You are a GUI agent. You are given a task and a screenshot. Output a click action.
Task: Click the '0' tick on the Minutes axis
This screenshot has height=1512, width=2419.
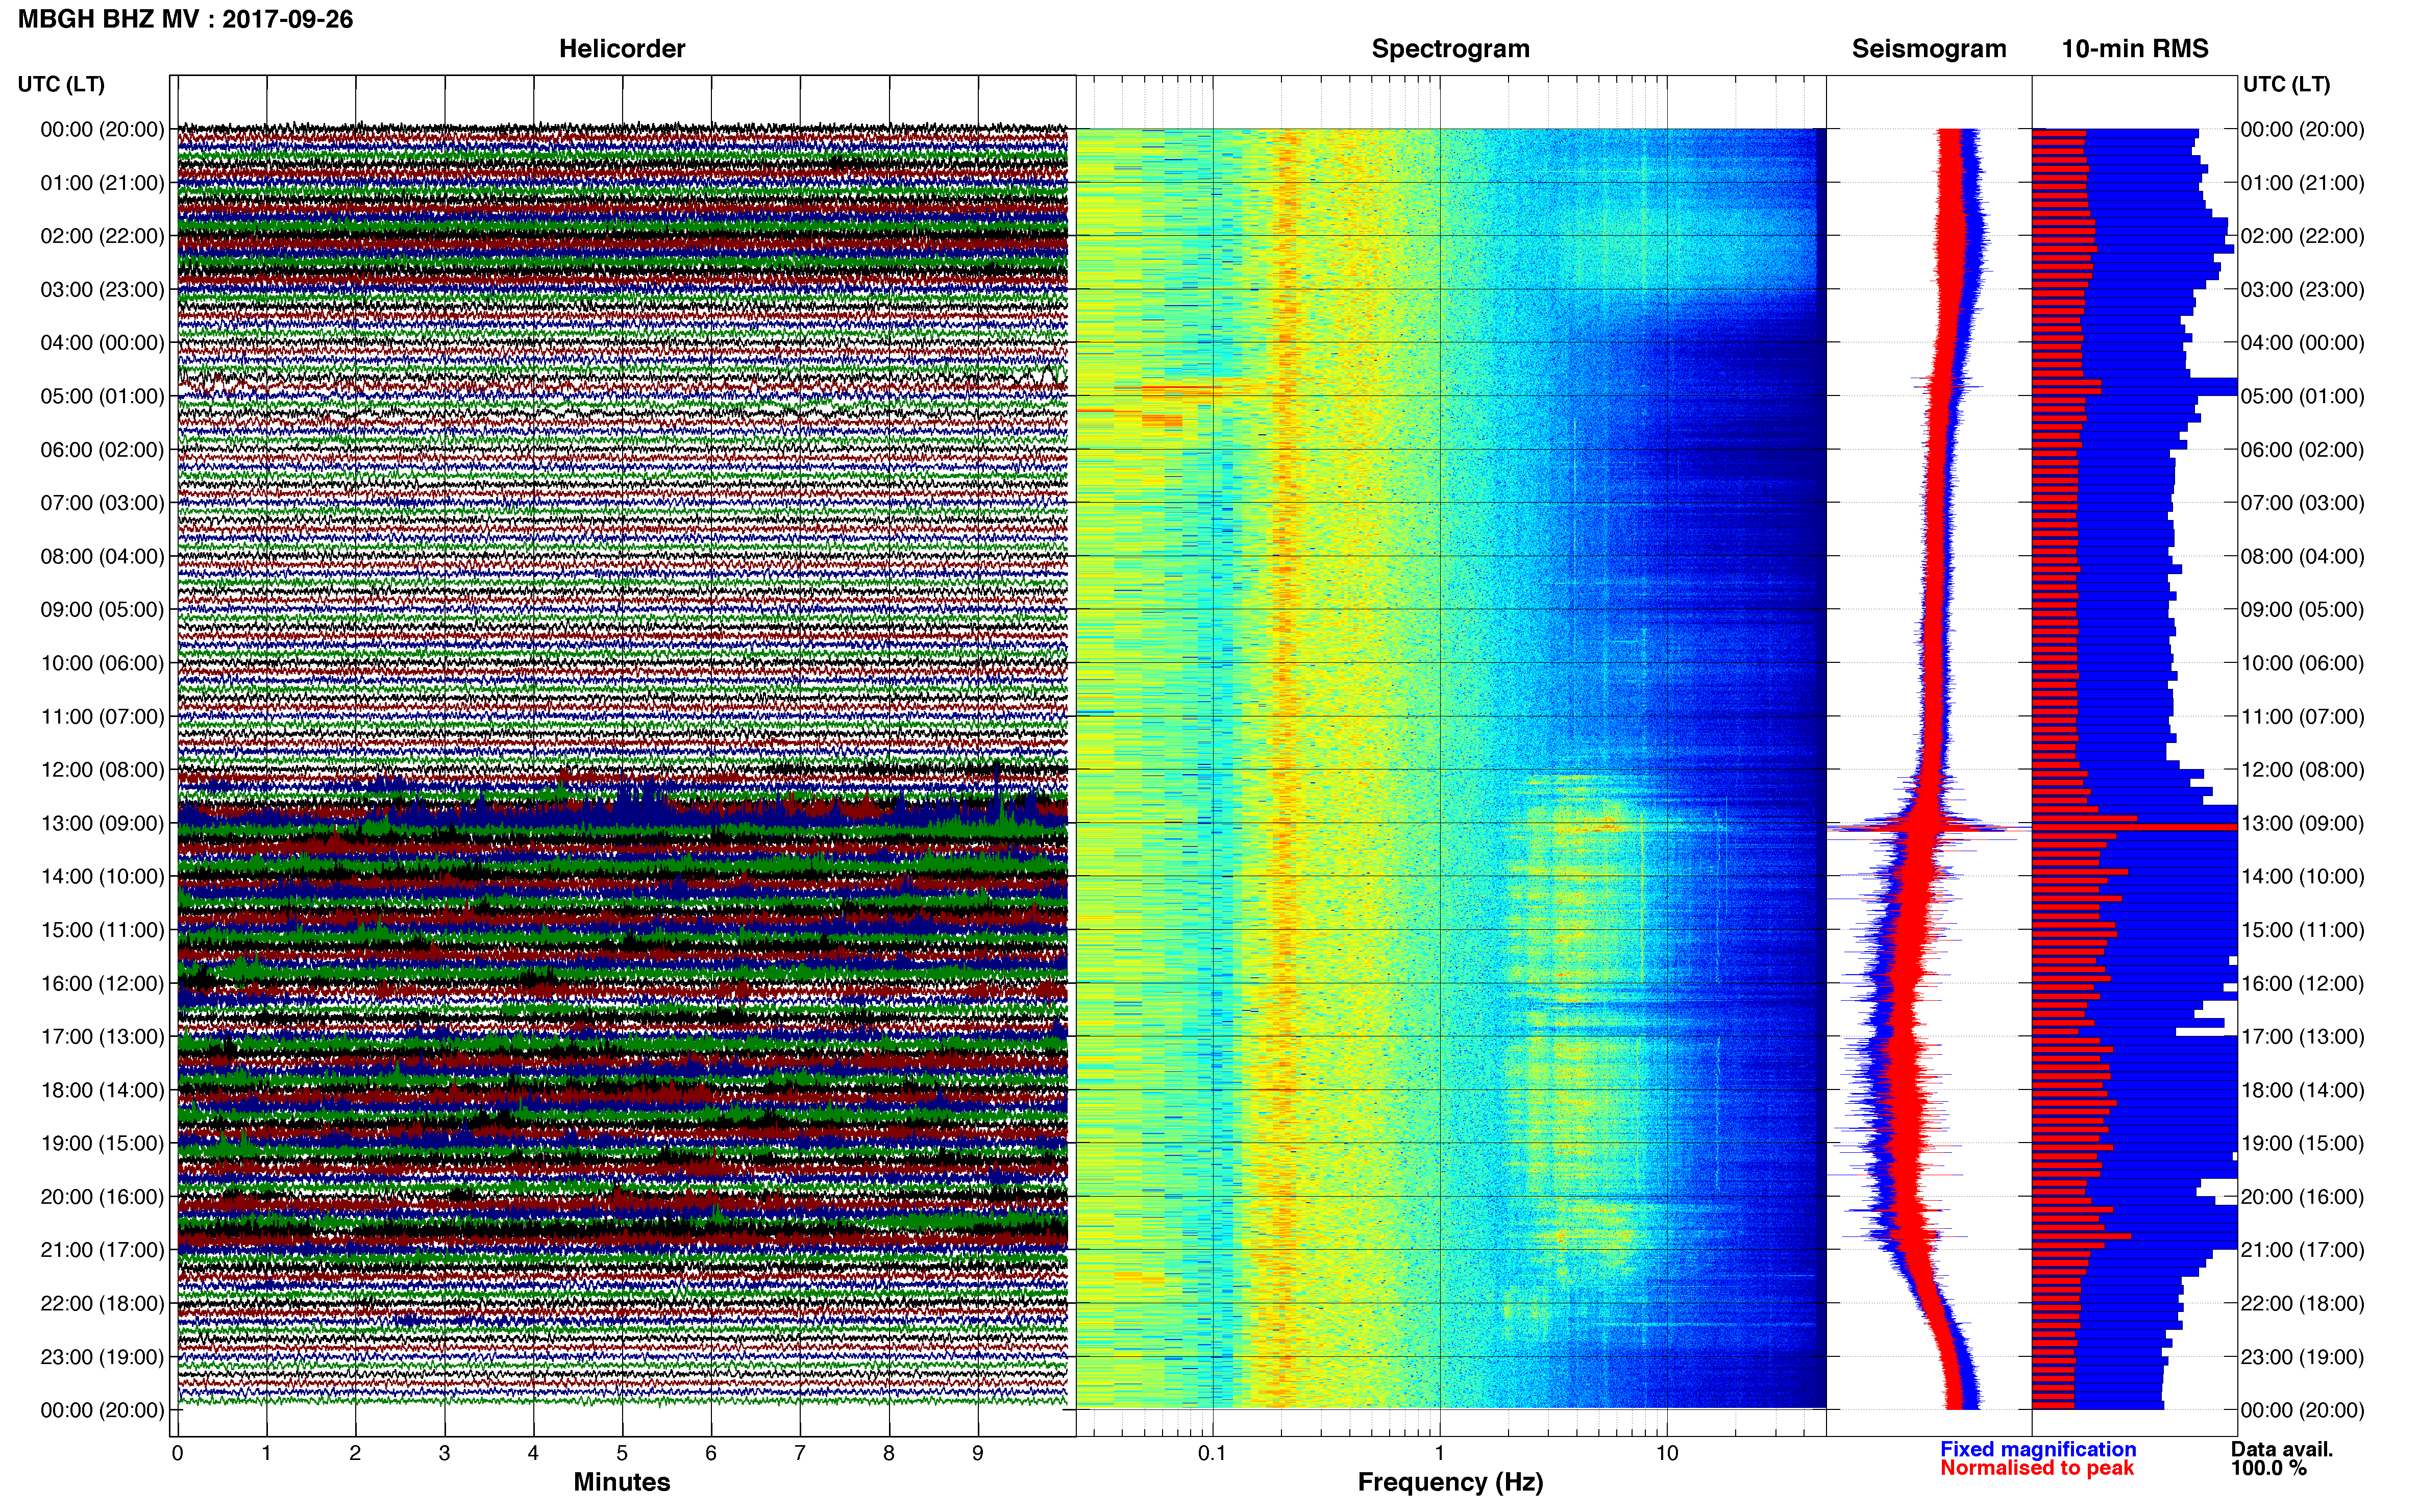pyautogui.click(x=177, y=1453)
